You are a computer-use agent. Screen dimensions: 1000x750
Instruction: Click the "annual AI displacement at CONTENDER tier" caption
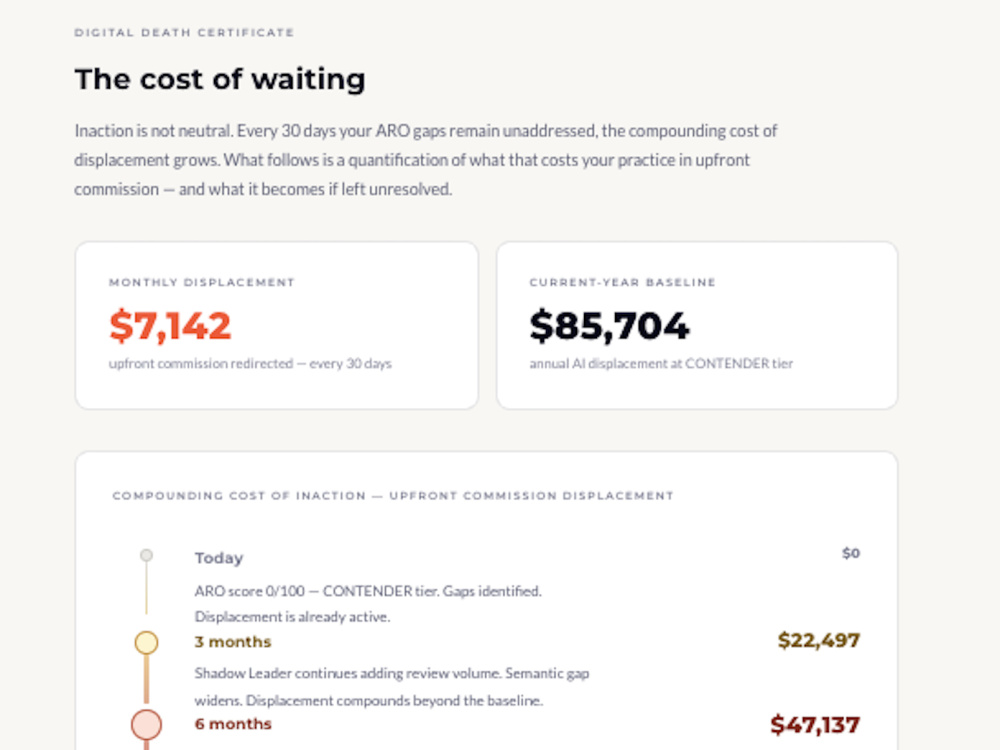(x=661, y=364)
